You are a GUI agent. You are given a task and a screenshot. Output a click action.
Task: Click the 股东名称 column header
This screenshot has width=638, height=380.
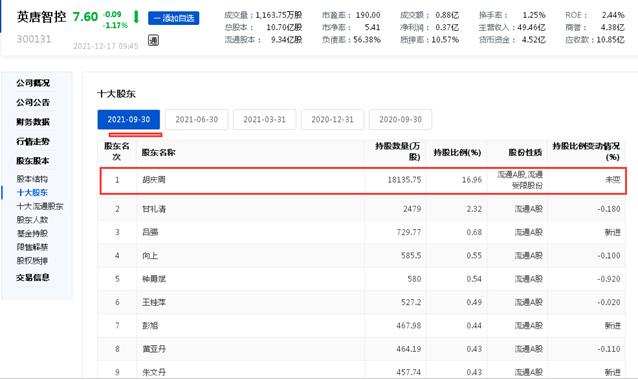pyautogui.click(x=158, y=153)
